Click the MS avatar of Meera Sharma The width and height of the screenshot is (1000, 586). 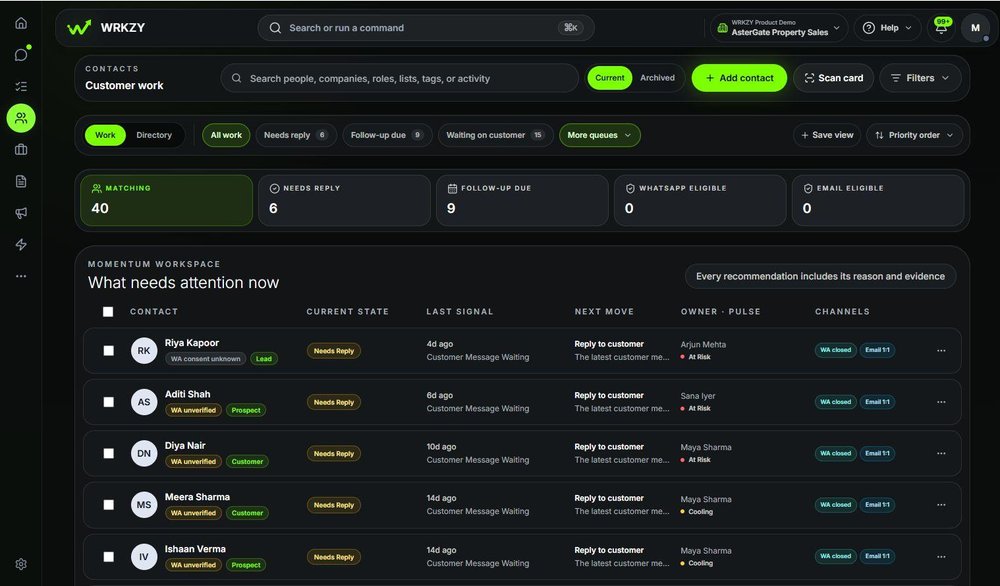coord(144,505)
